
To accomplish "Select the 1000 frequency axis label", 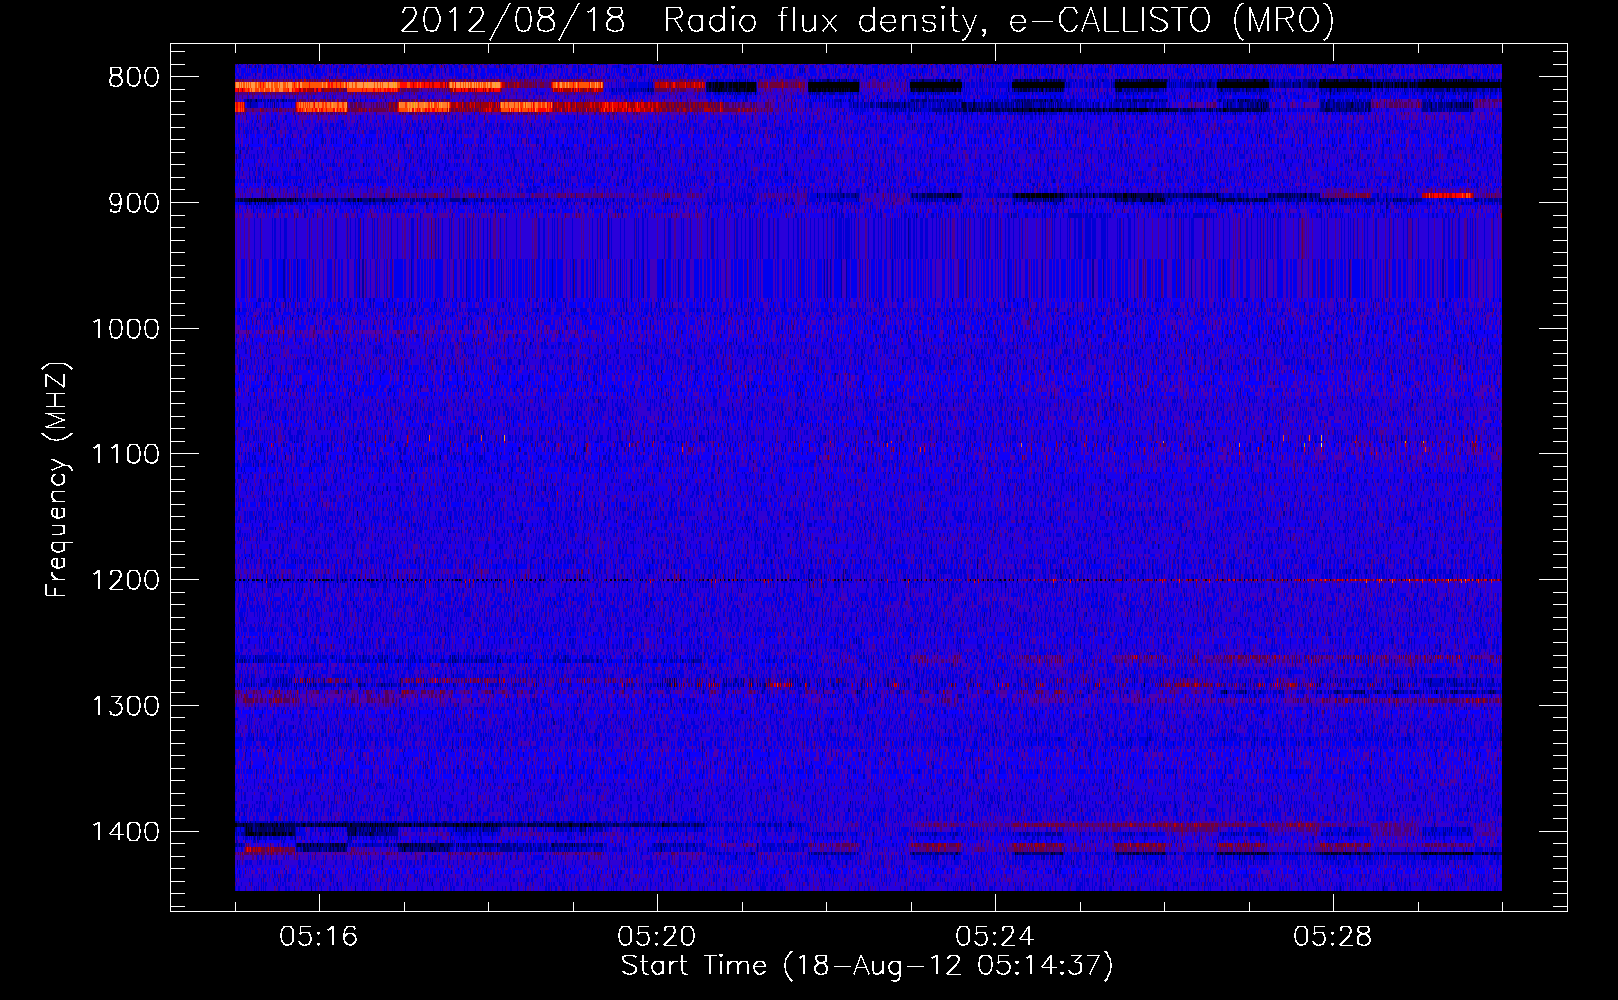I will 125,329.
